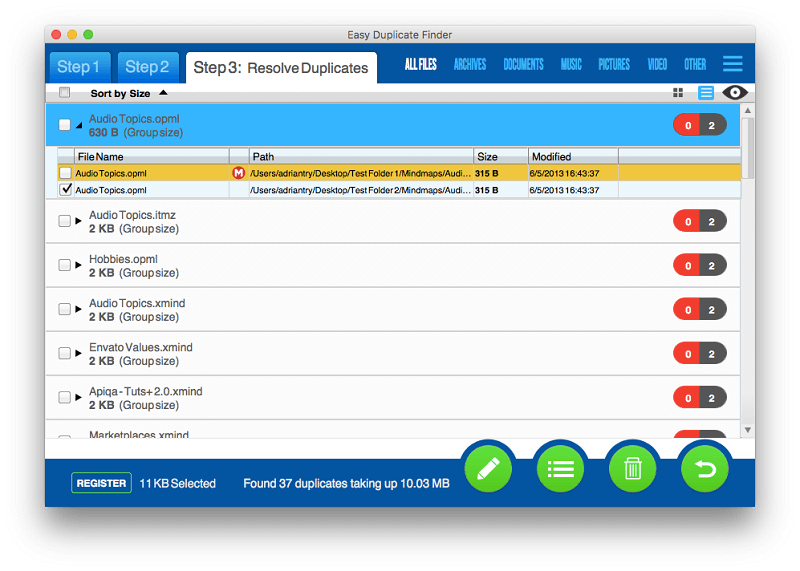Click the 0/2 counter badge for Apiqa-Tuts+2.0.xmind
800x571 pixels.
(x=699, y=398)
